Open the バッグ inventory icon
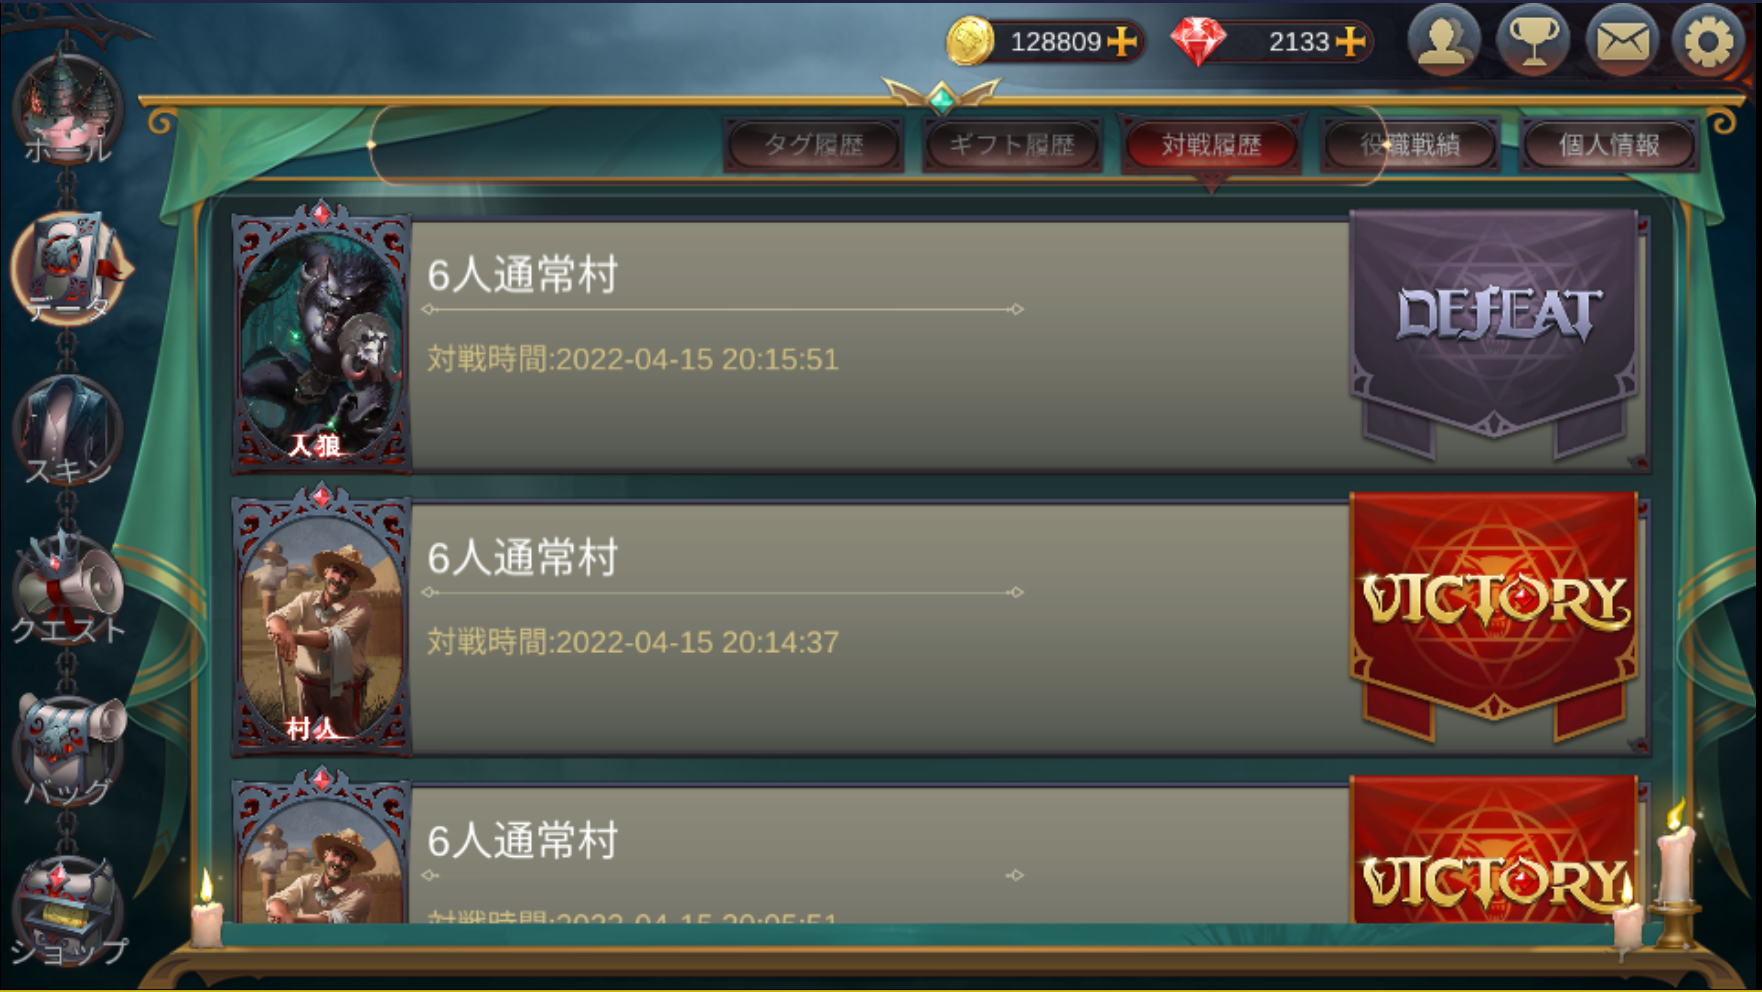The width and height of the screenshot is (1762, 992). click(x=68, y=750)
